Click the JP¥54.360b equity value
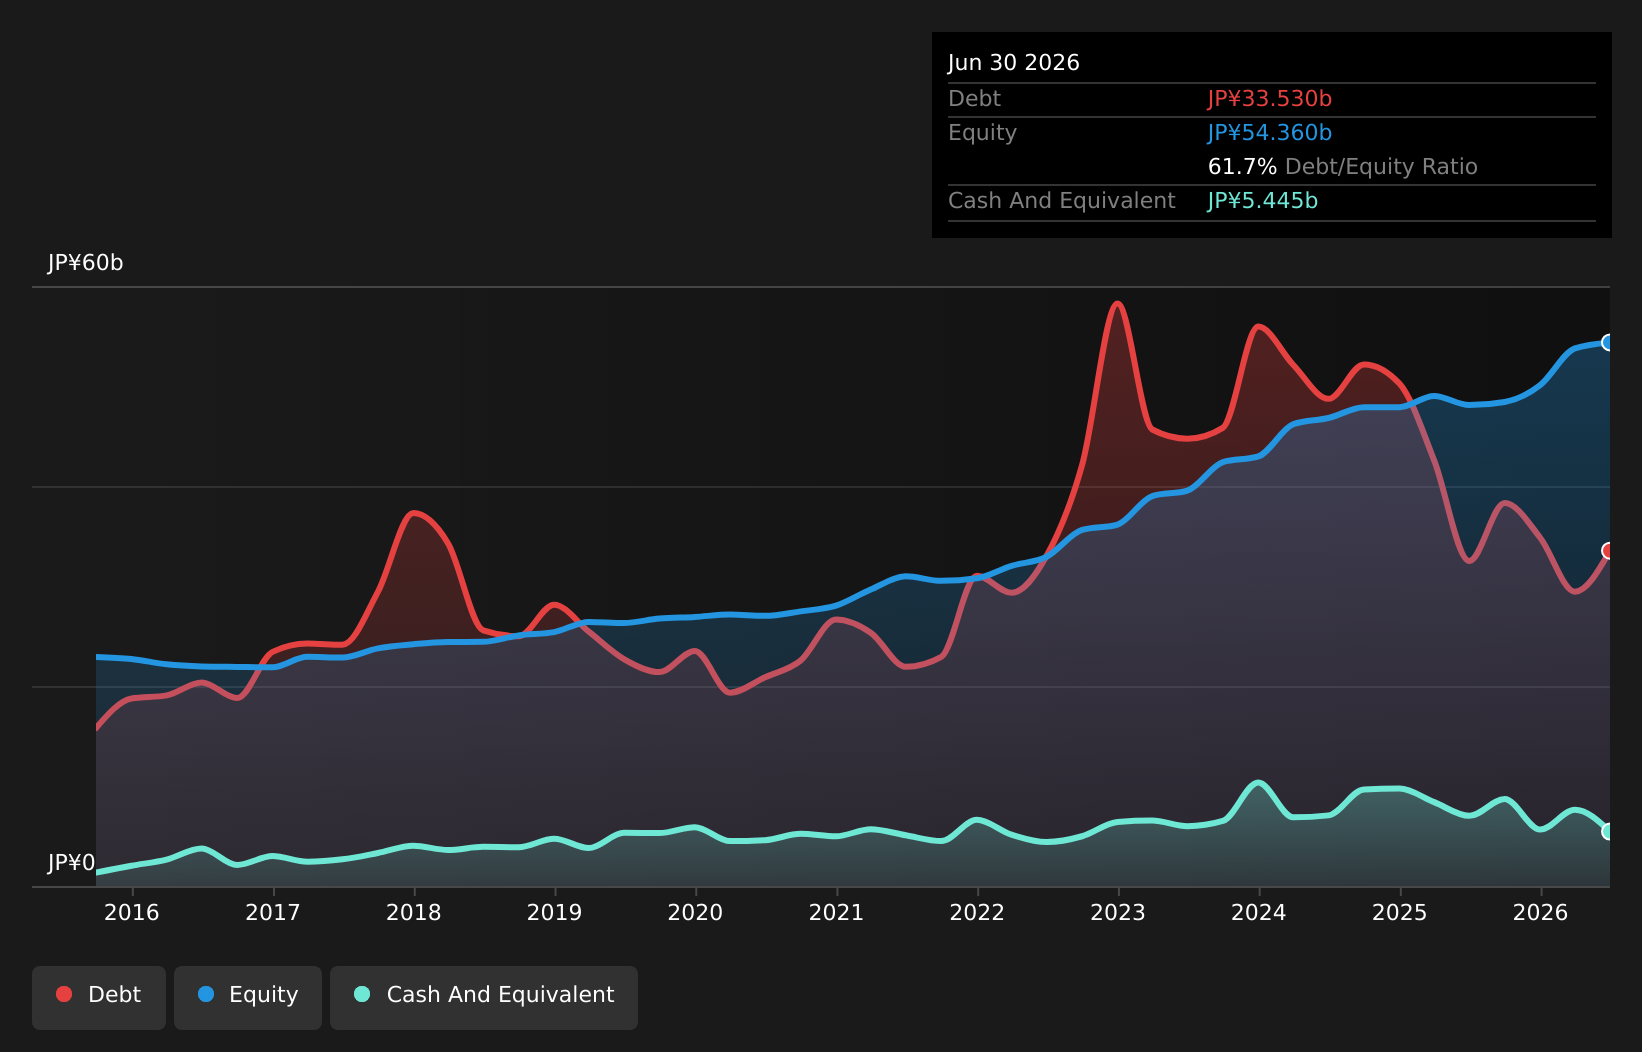 1270,133
